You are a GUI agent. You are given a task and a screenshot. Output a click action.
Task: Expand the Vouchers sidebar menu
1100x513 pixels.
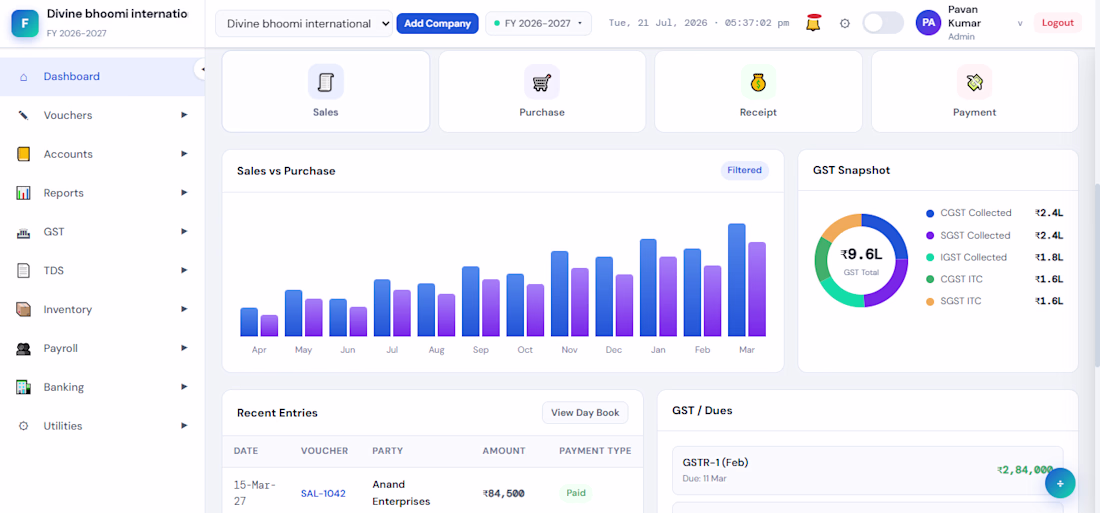[102, 115]
